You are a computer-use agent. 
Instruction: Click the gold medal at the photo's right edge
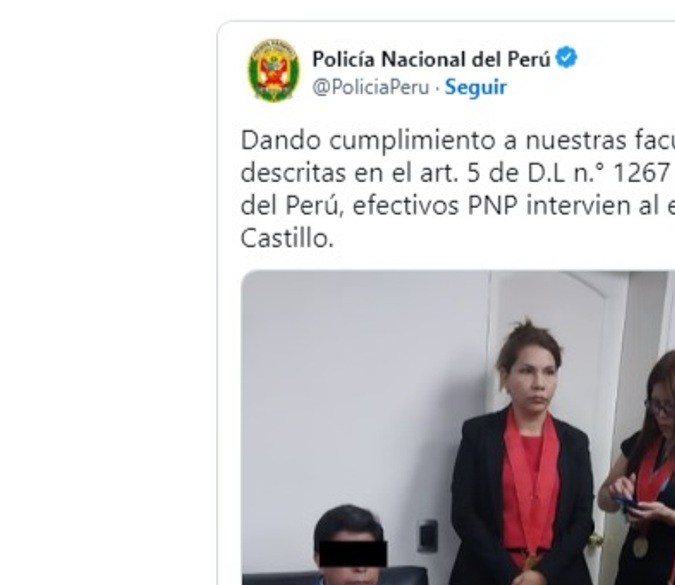point(640,547)
